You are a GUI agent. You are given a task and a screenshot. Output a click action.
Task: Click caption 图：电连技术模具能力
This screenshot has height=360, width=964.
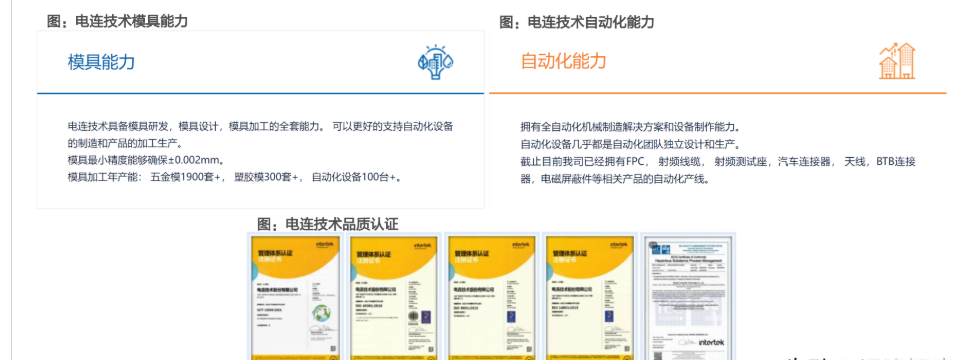click(x=117, y=21)
